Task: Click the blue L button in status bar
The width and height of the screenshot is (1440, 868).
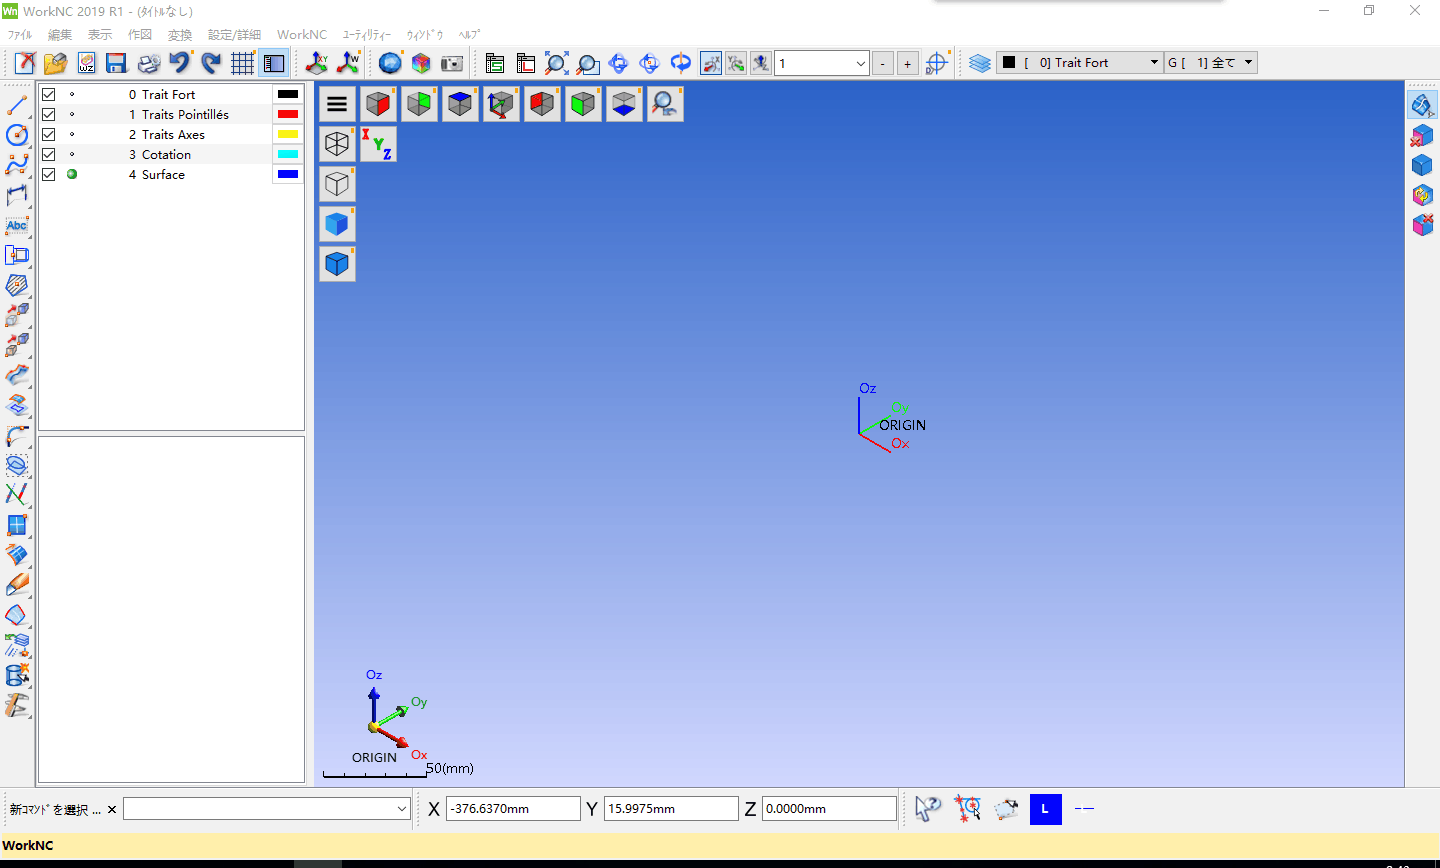Action: click(1045, 808)
